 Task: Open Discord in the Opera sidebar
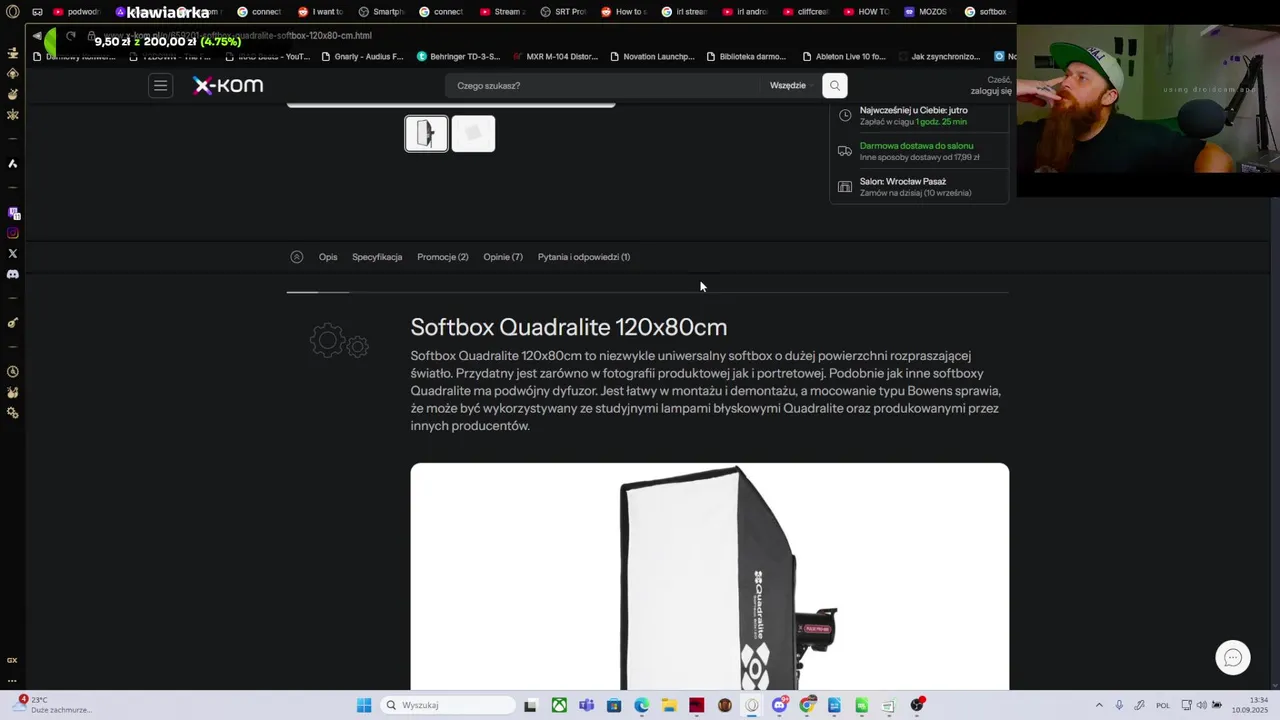pyautogui.click(x=13, y=274)
